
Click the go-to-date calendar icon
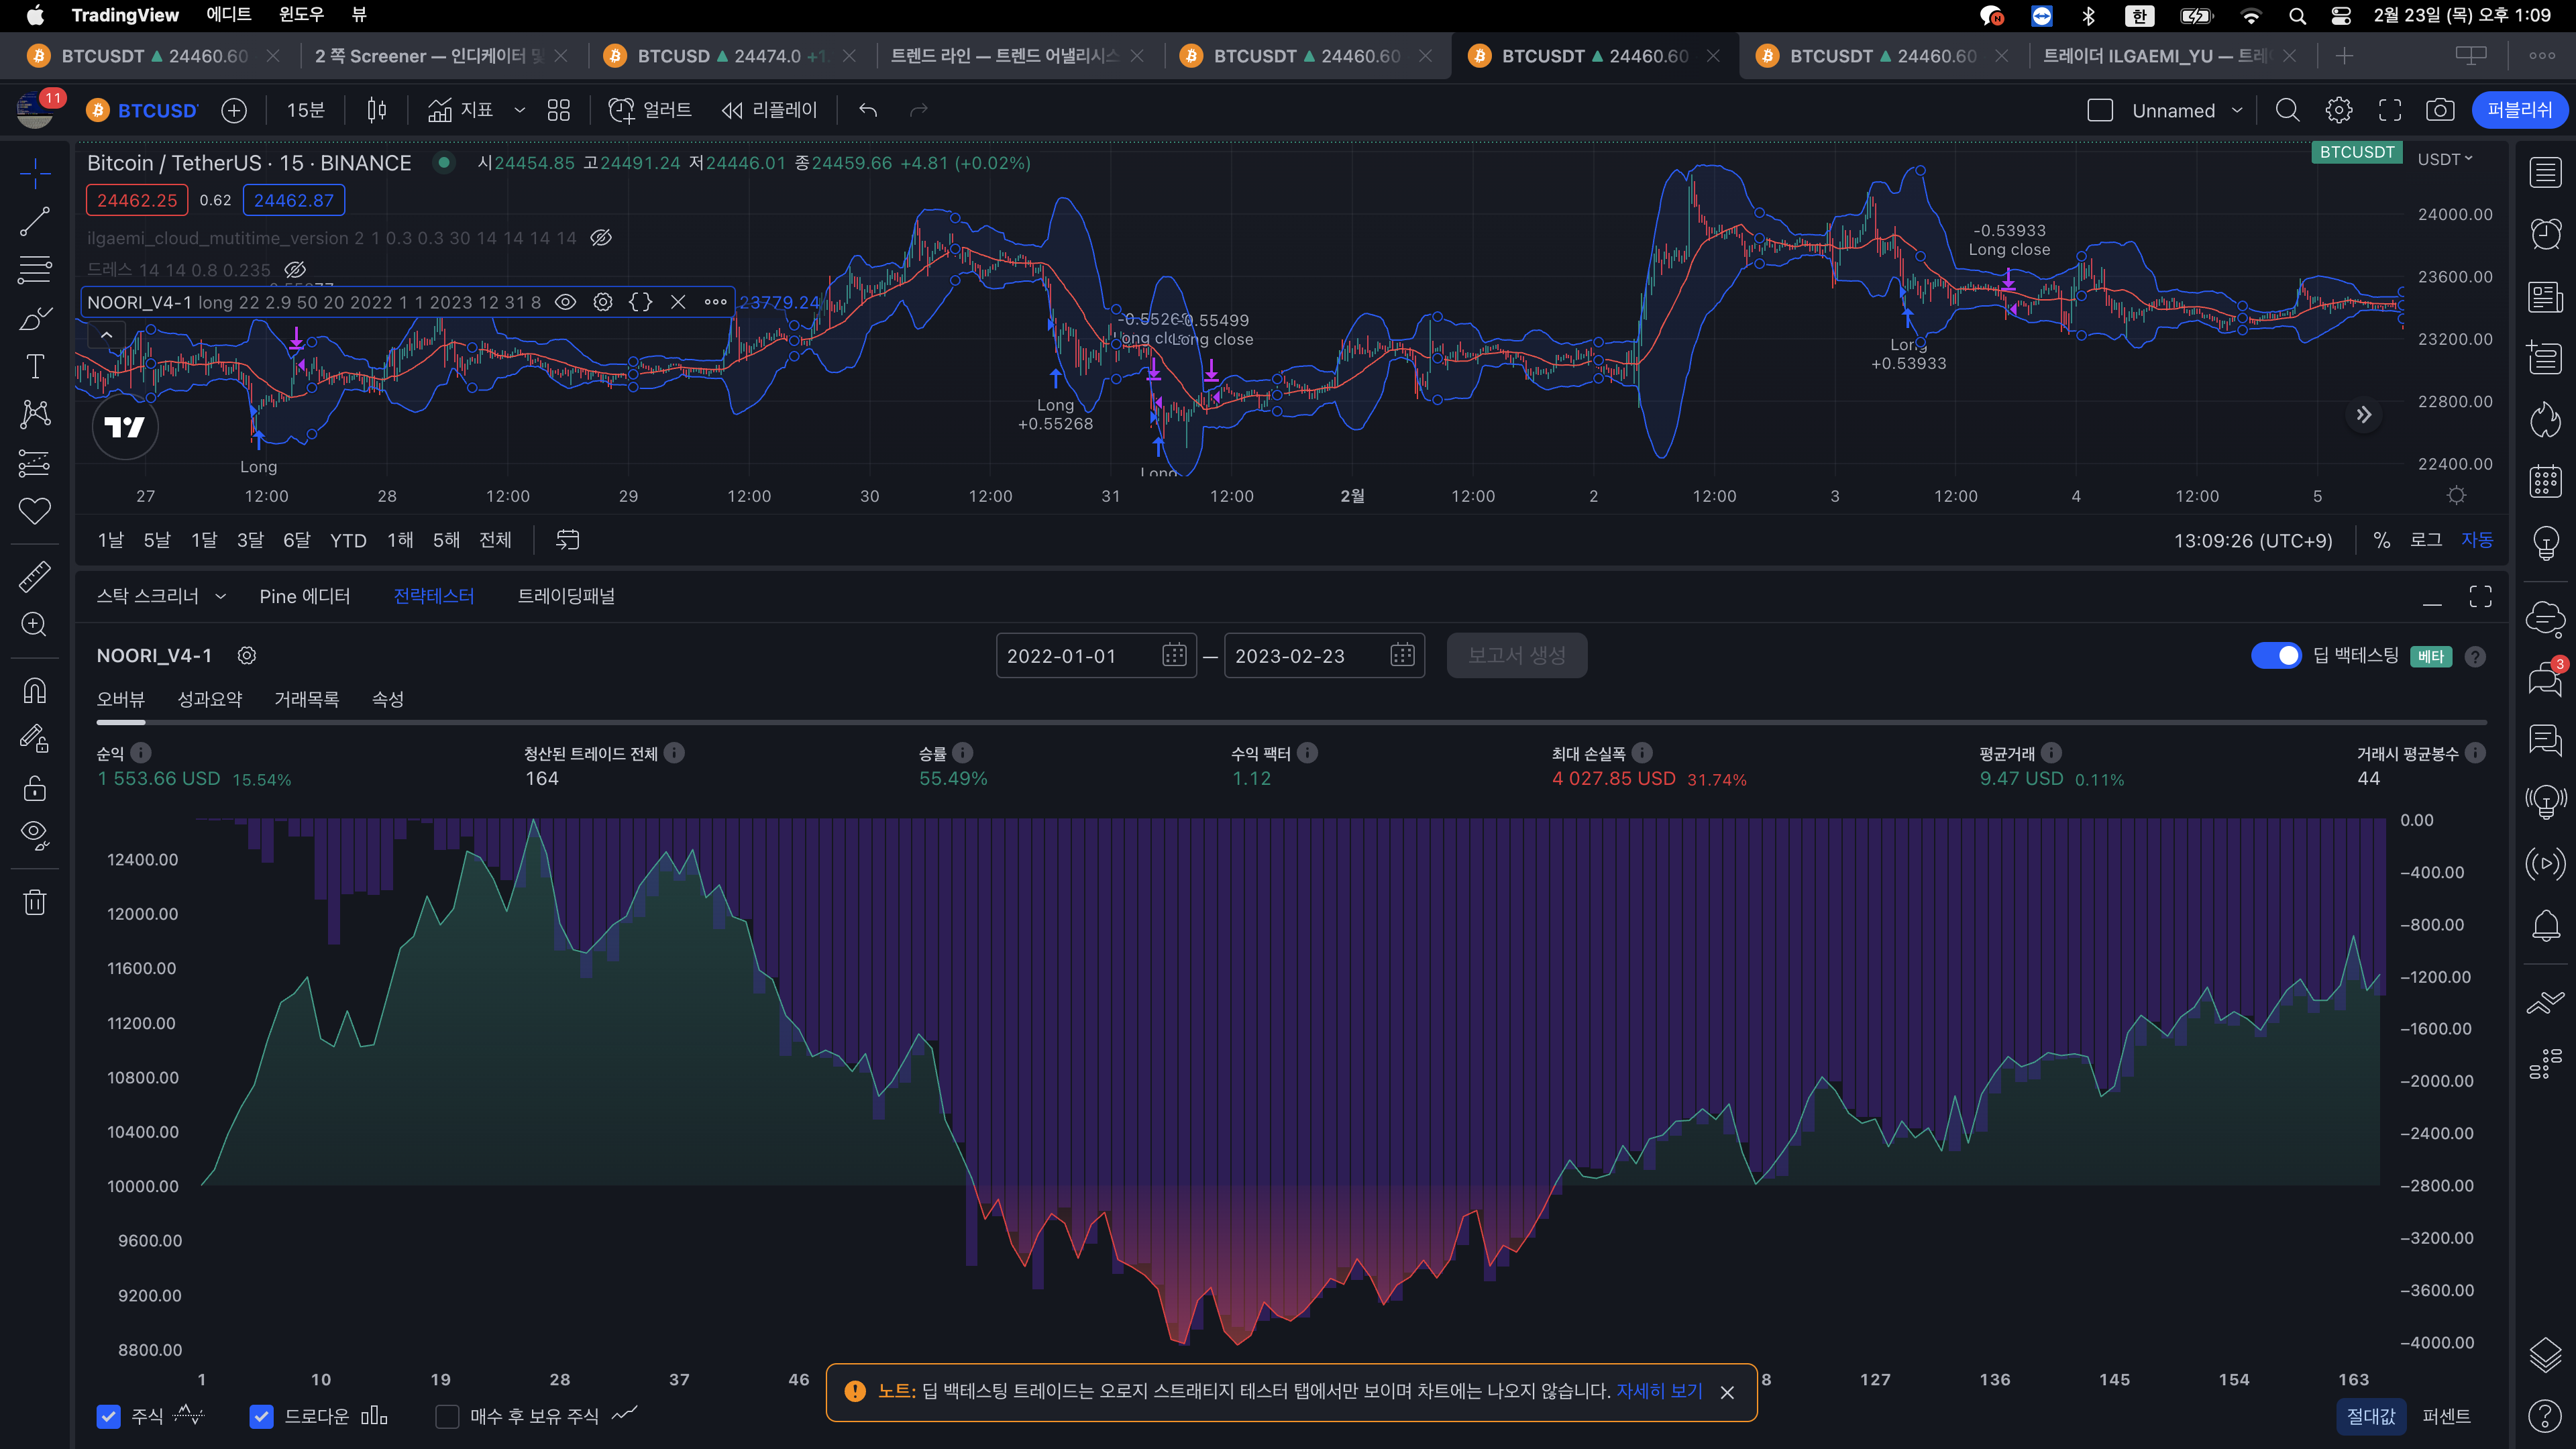coord(567,540)
